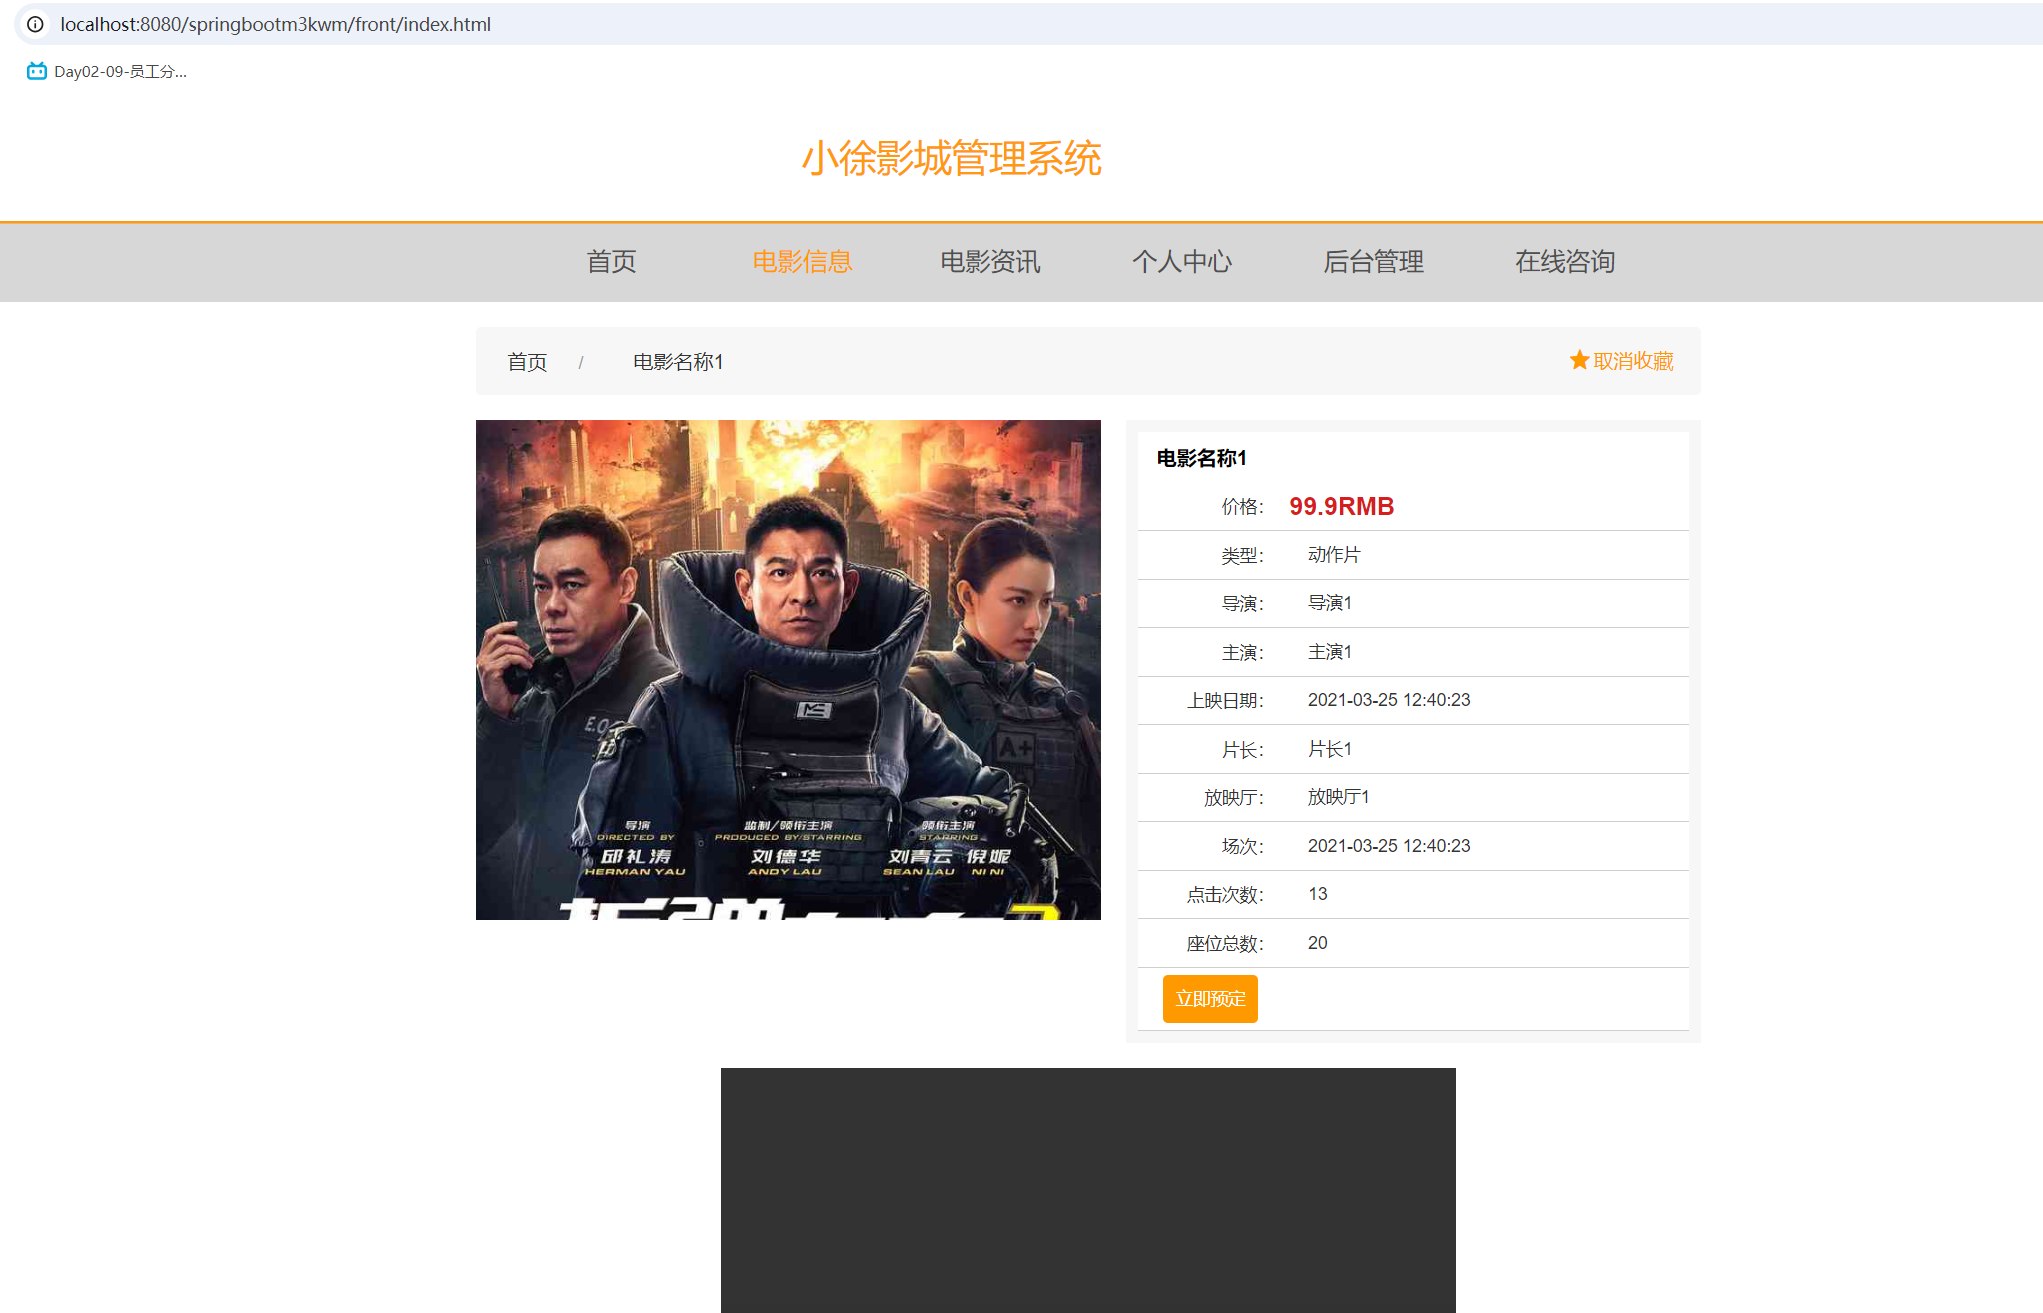Click the 动作片 movie type value
The image size is (2043, 1313).
click(x=1334, y=555)
